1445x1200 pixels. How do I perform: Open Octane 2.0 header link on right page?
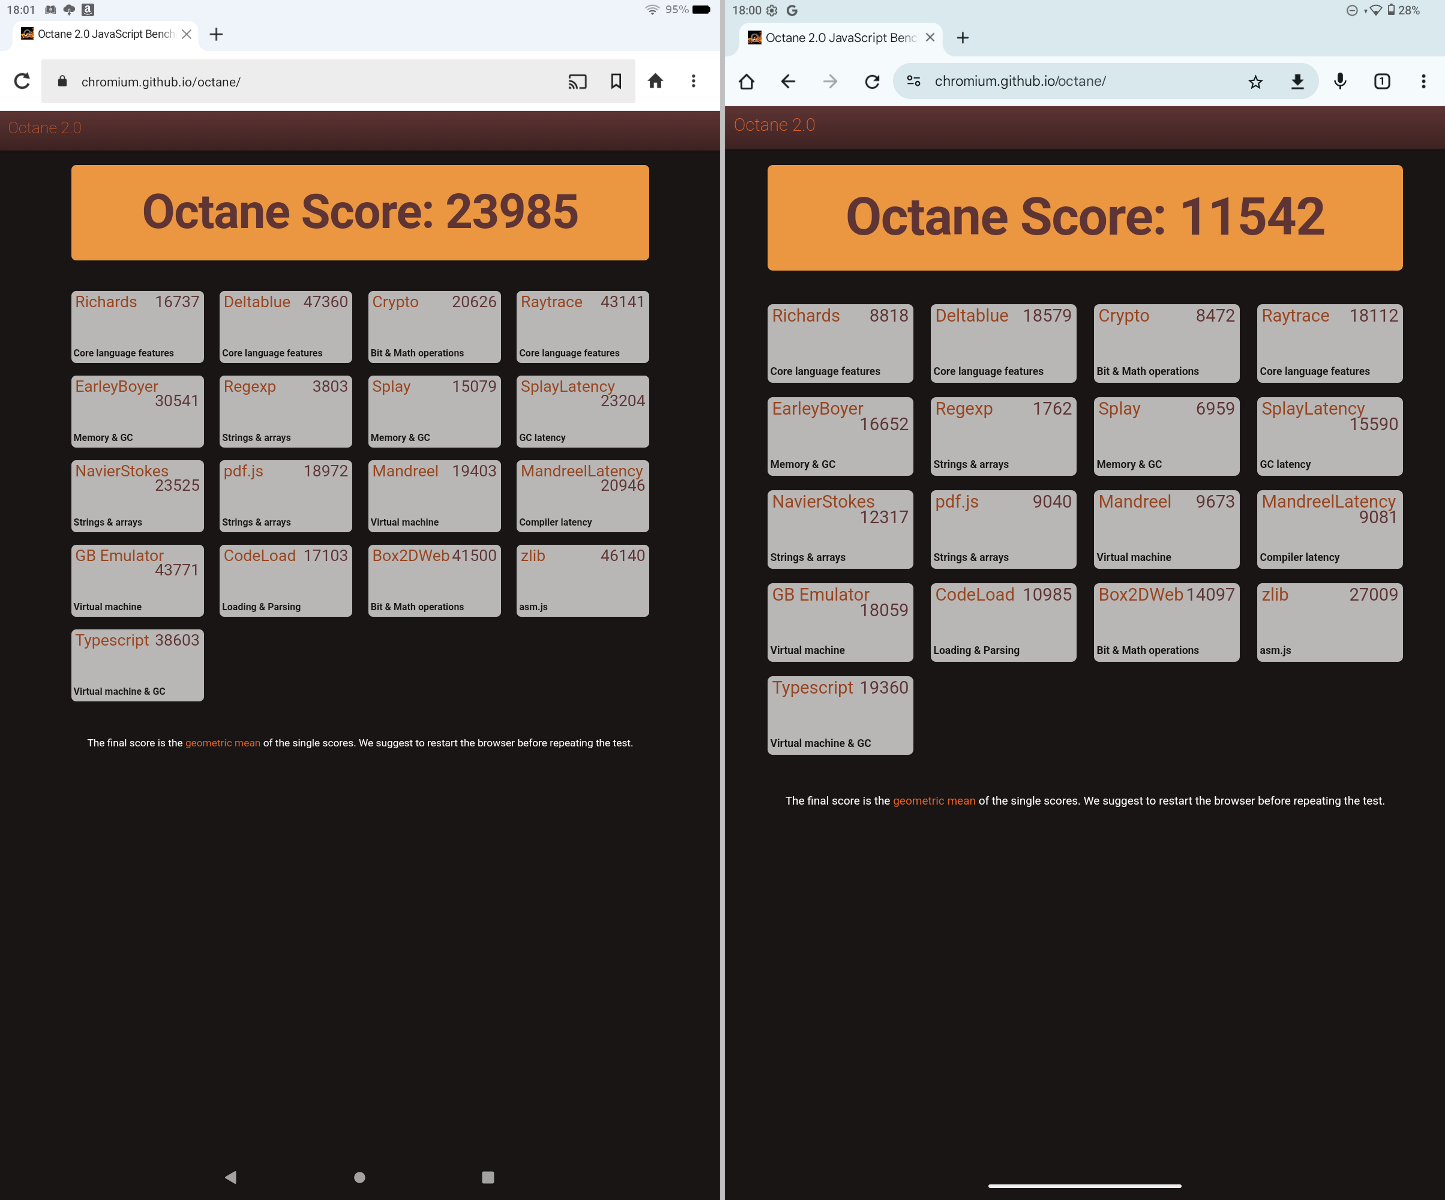[774, 125]
